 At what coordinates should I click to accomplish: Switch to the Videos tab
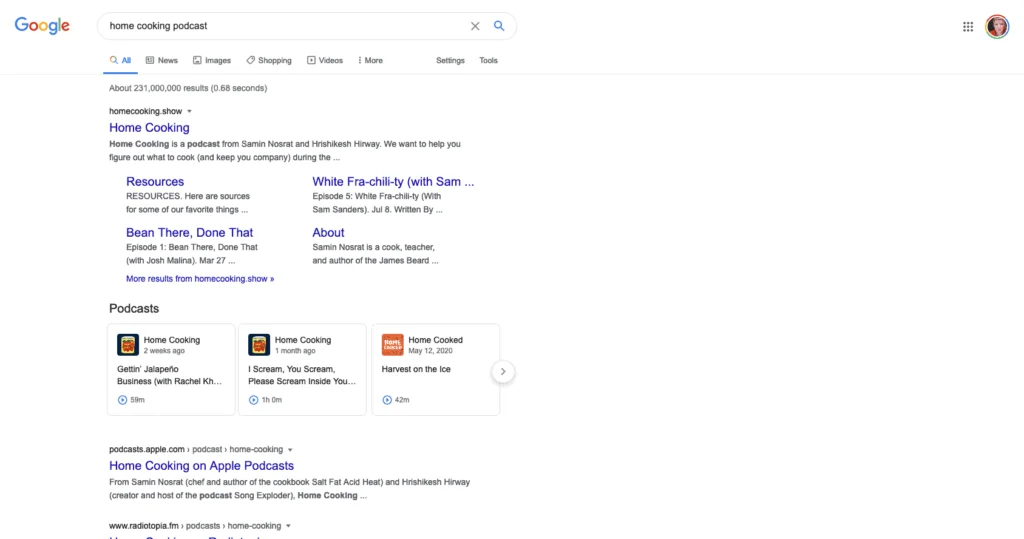pyautogui.click(x=325, y=60)
